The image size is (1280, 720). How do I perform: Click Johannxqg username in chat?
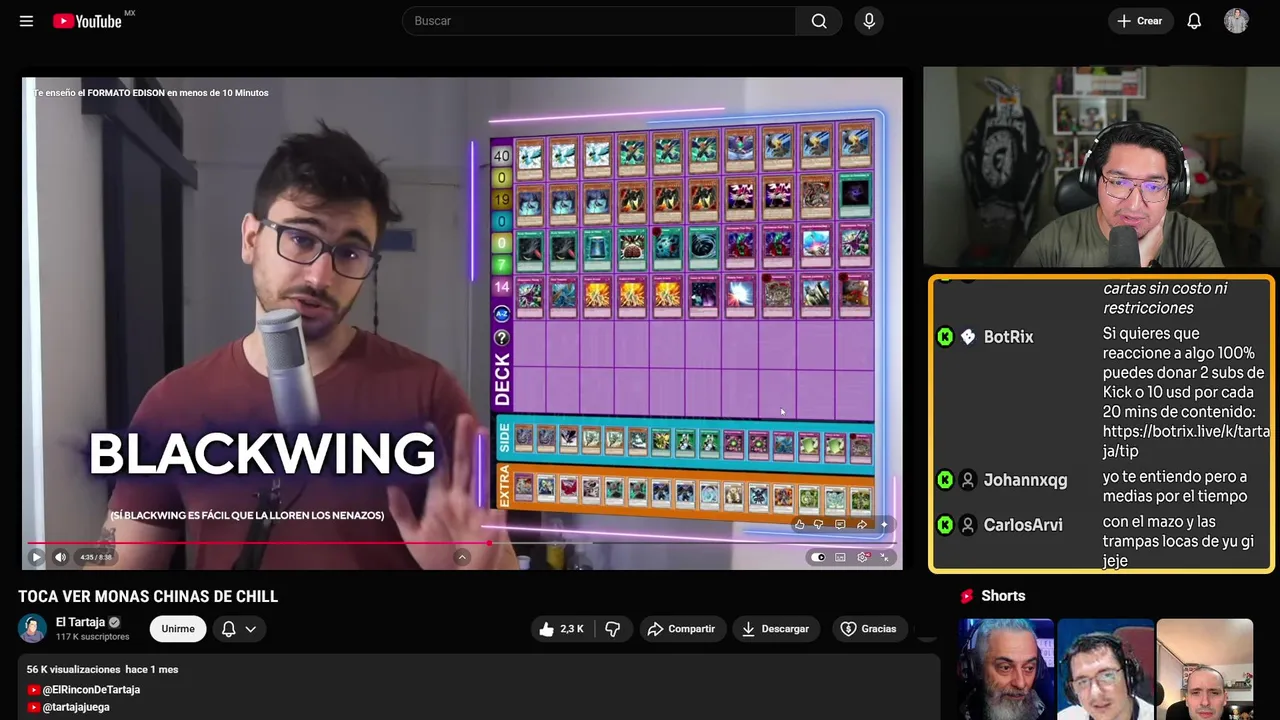(1025, 480)
